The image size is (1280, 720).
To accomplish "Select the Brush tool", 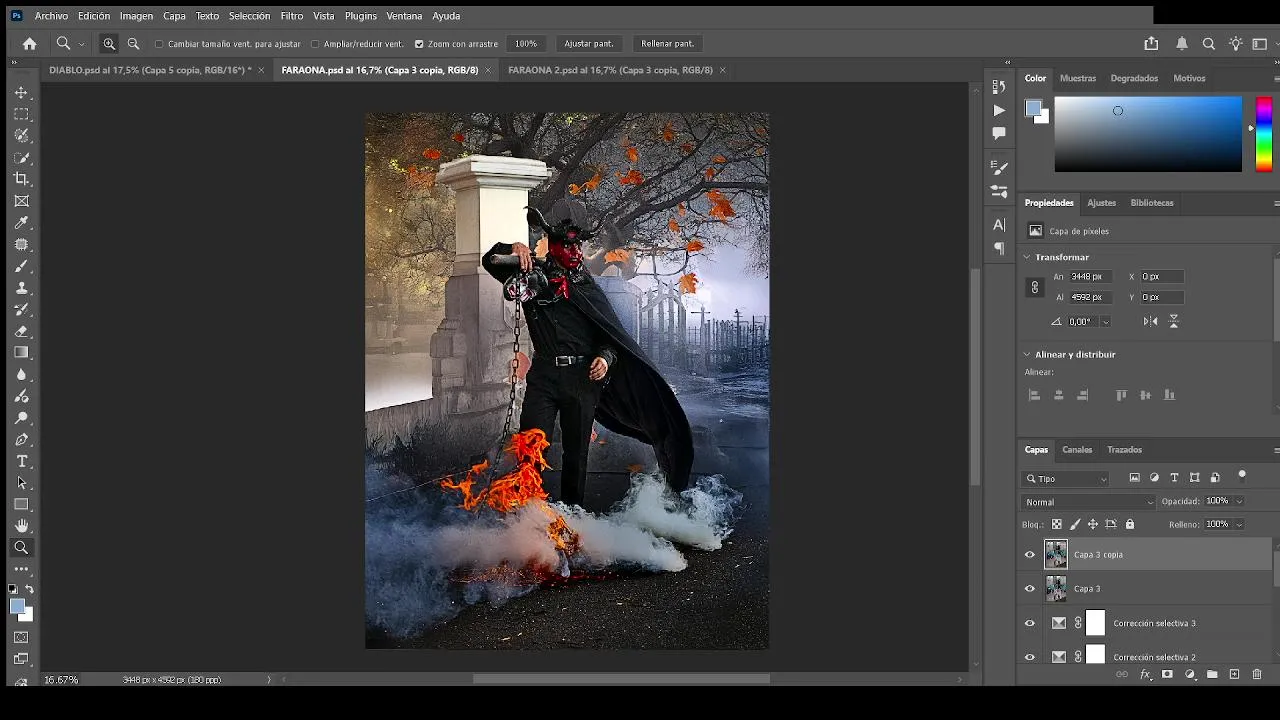I will pyautogui.click(x=21, y=266).
